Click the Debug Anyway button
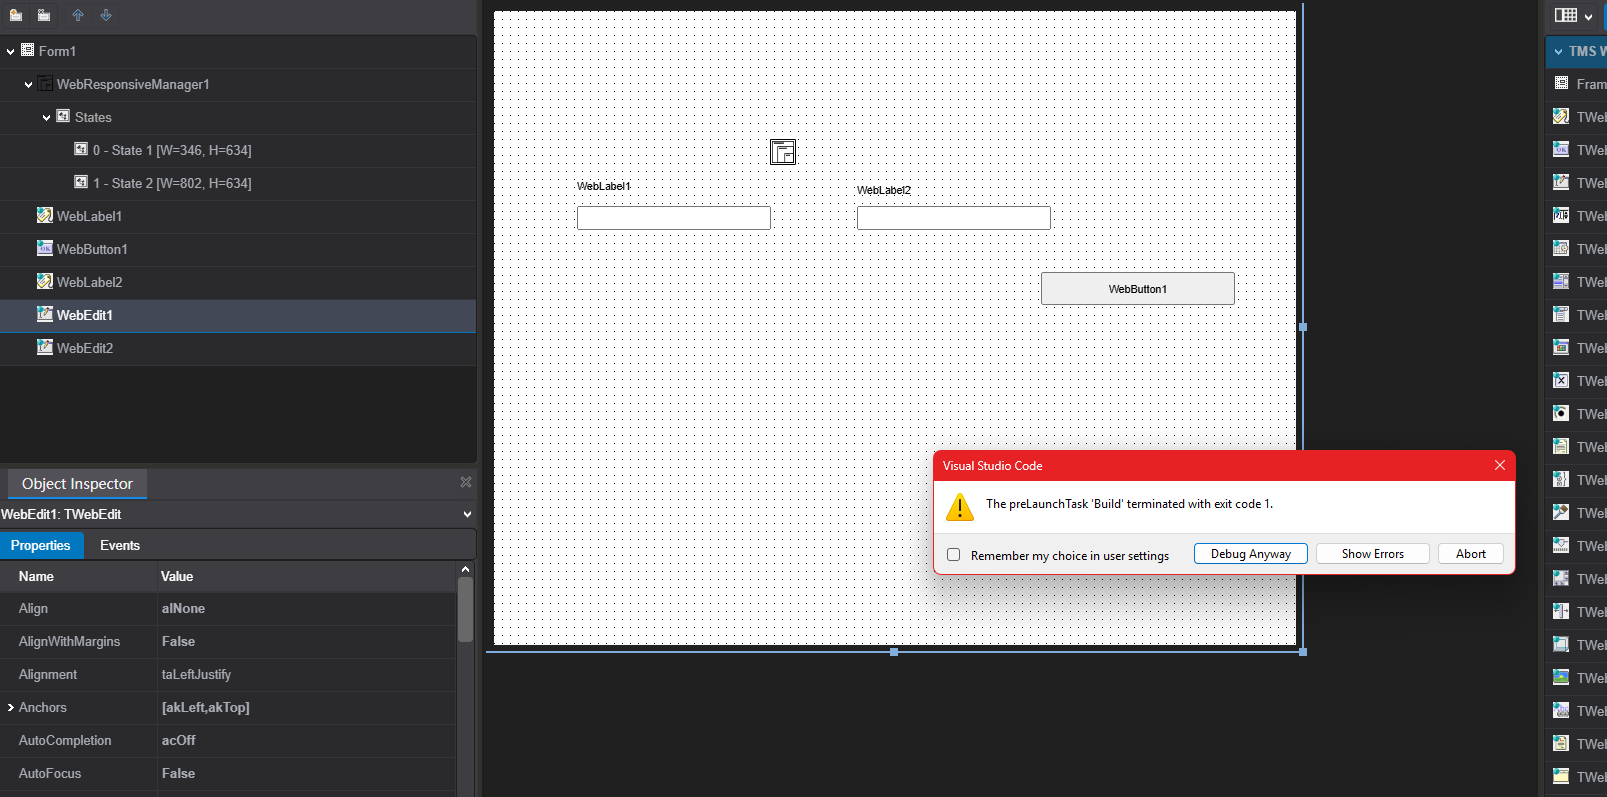Viewport: 1607px width, 797px height. pos(1250,554)
